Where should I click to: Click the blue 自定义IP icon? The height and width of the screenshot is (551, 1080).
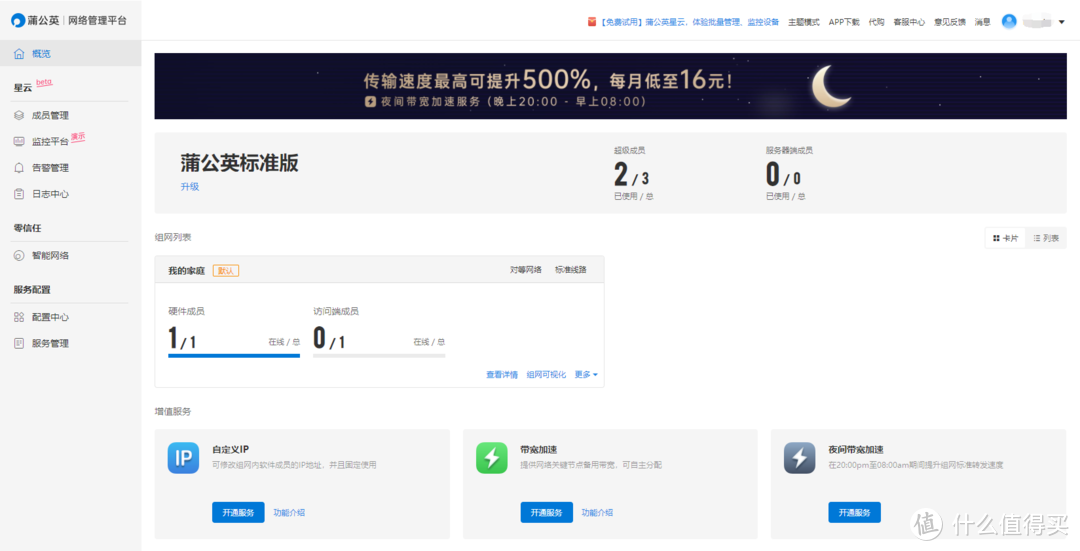183,458
